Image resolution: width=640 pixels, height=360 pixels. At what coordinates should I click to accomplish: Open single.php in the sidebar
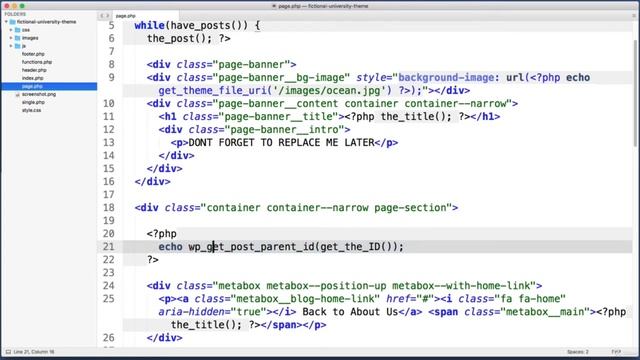coord(33,102)
